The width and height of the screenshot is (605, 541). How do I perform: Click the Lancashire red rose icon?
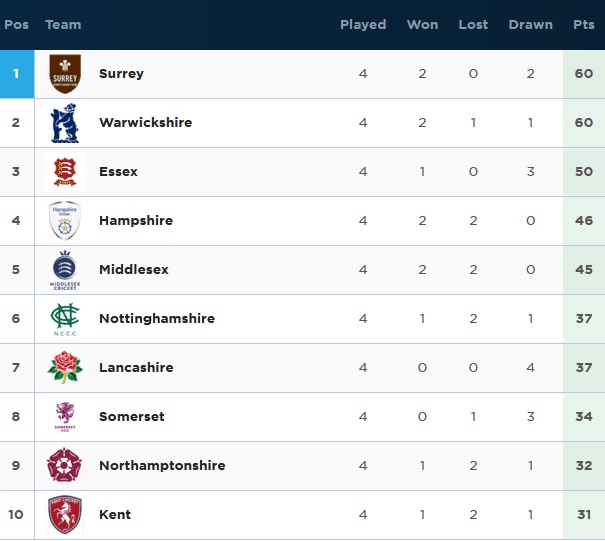click(65, 367)
